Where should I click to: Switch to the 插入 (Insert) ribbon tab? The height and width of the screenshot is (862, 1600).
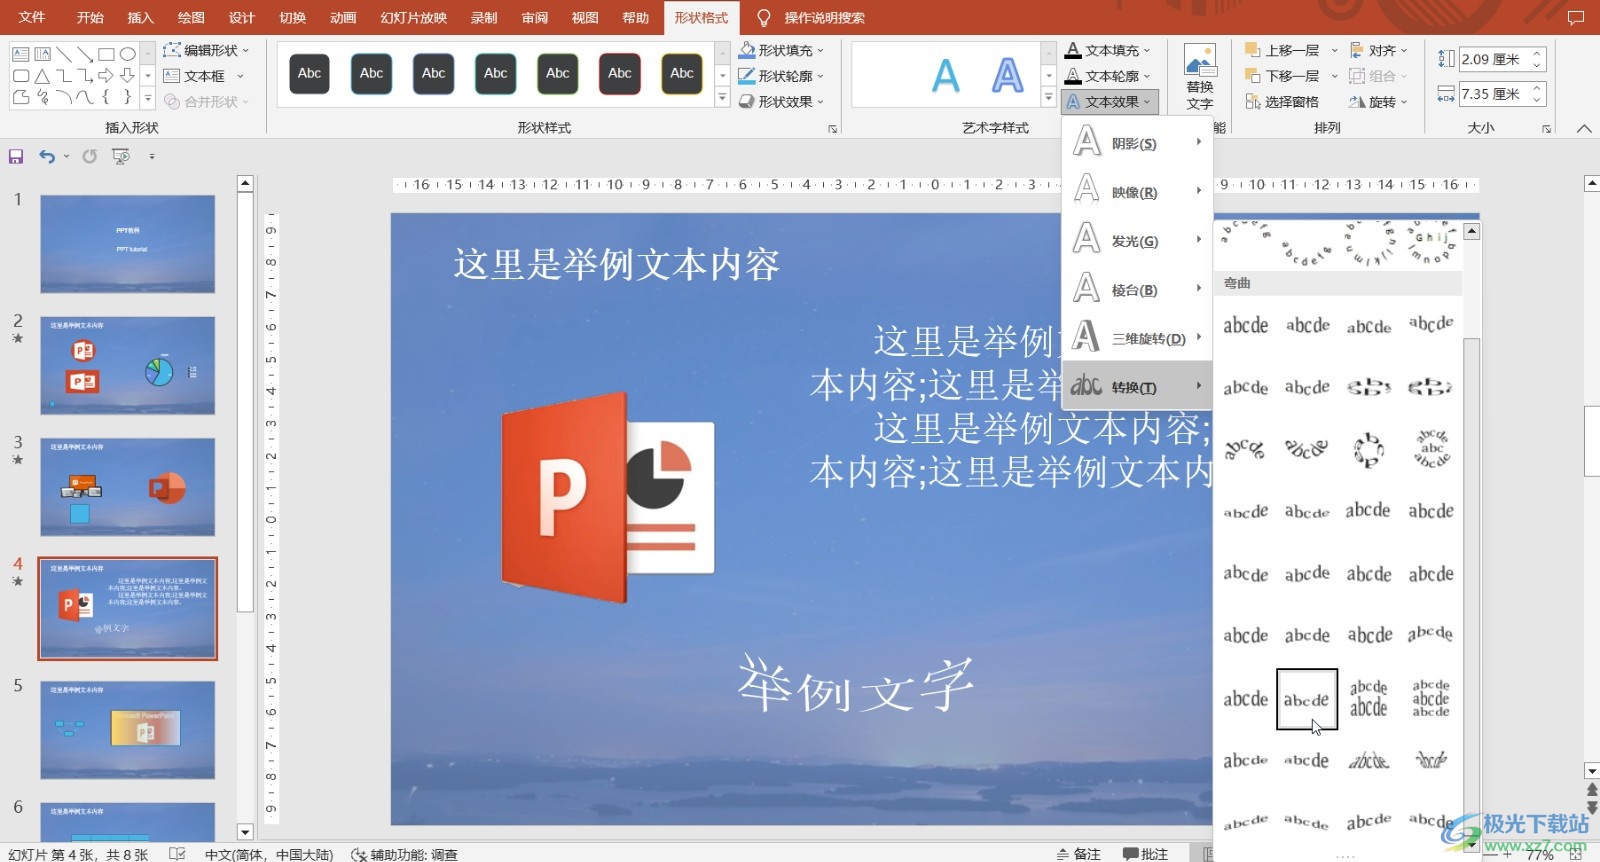pyautogui.click(x=141, y=18)
